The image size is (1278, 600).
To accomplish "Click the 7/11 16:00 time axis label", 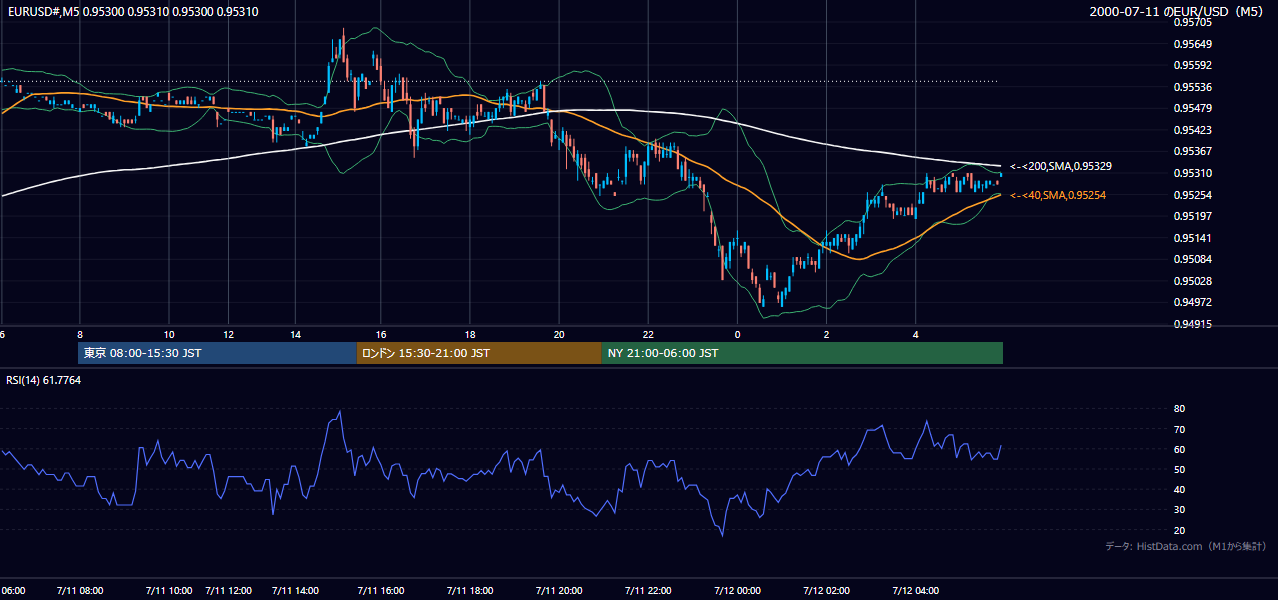I will click(x=380, y=590).
